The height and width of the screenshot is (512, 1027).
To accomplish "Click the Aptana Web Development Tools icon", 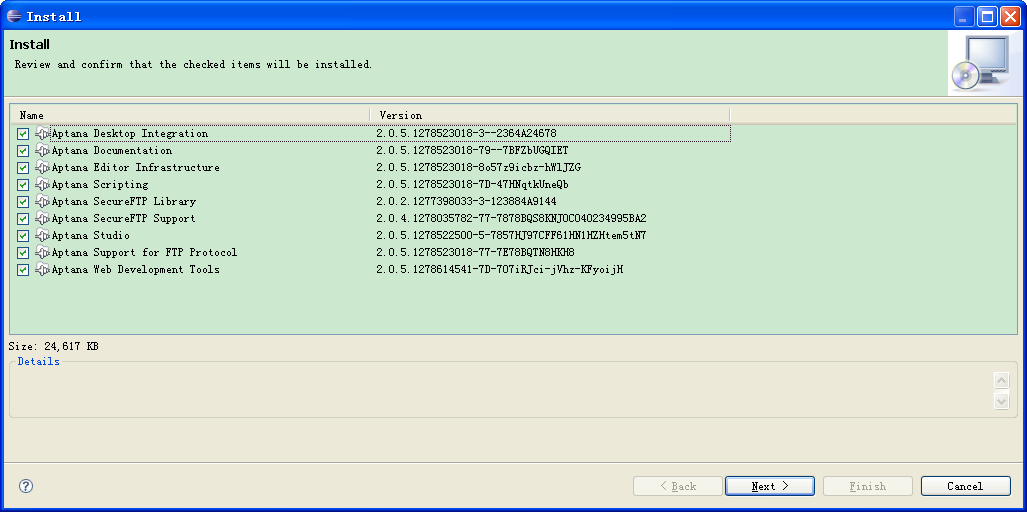I will pos(43,270).
